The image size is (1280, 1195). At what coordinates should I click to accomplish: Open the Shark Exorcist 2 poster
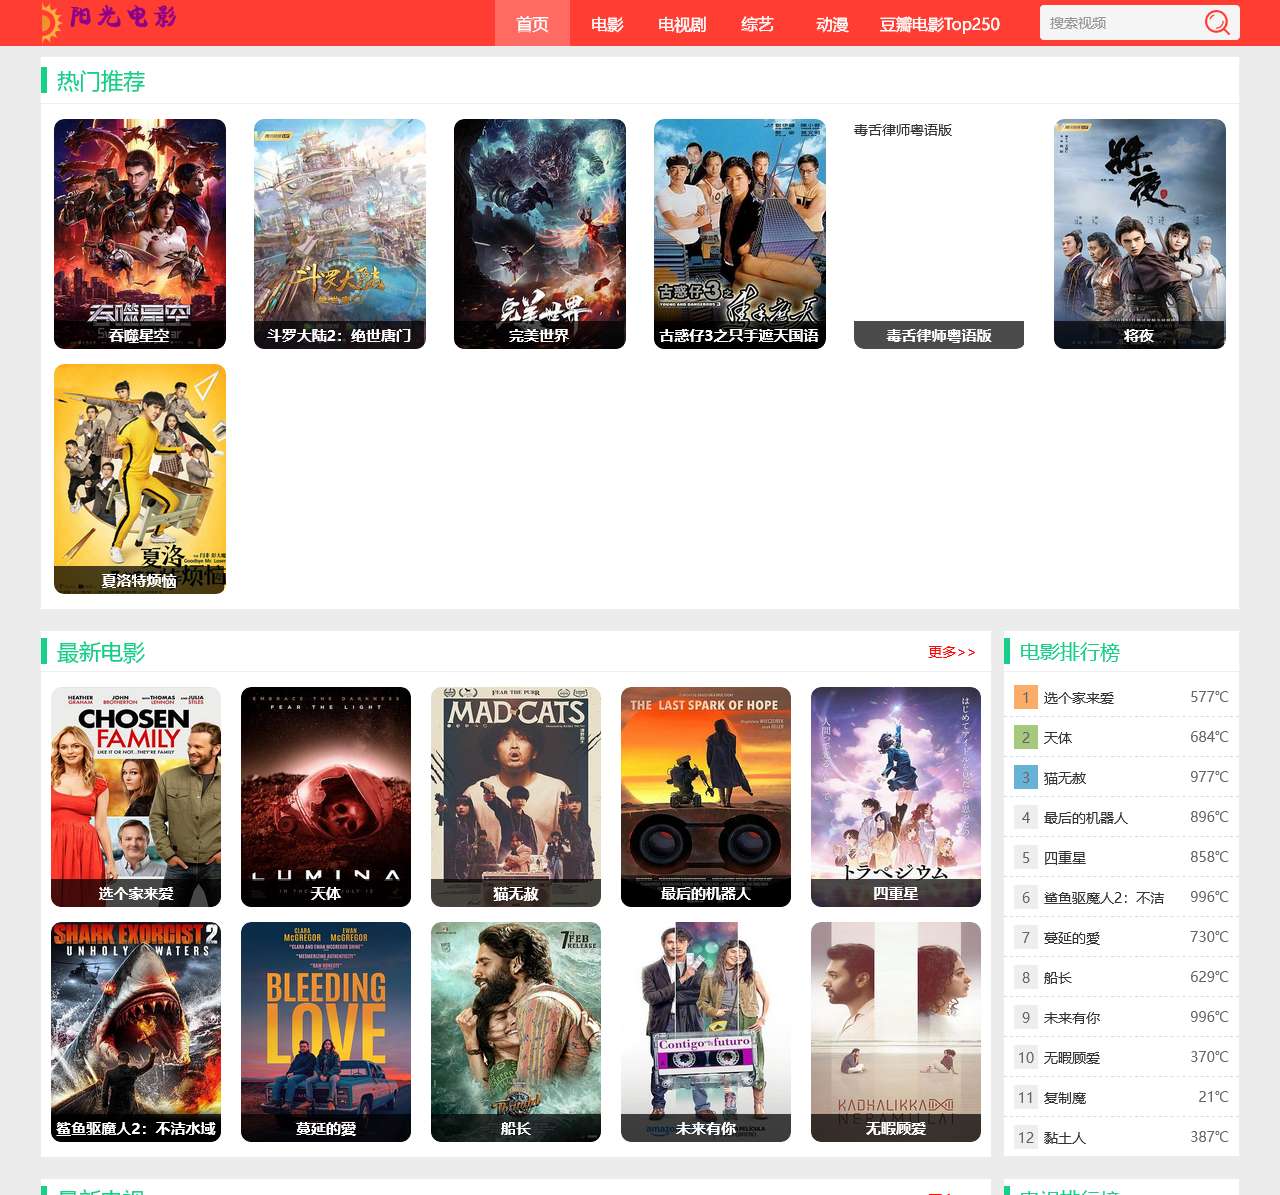(136, 1032)
